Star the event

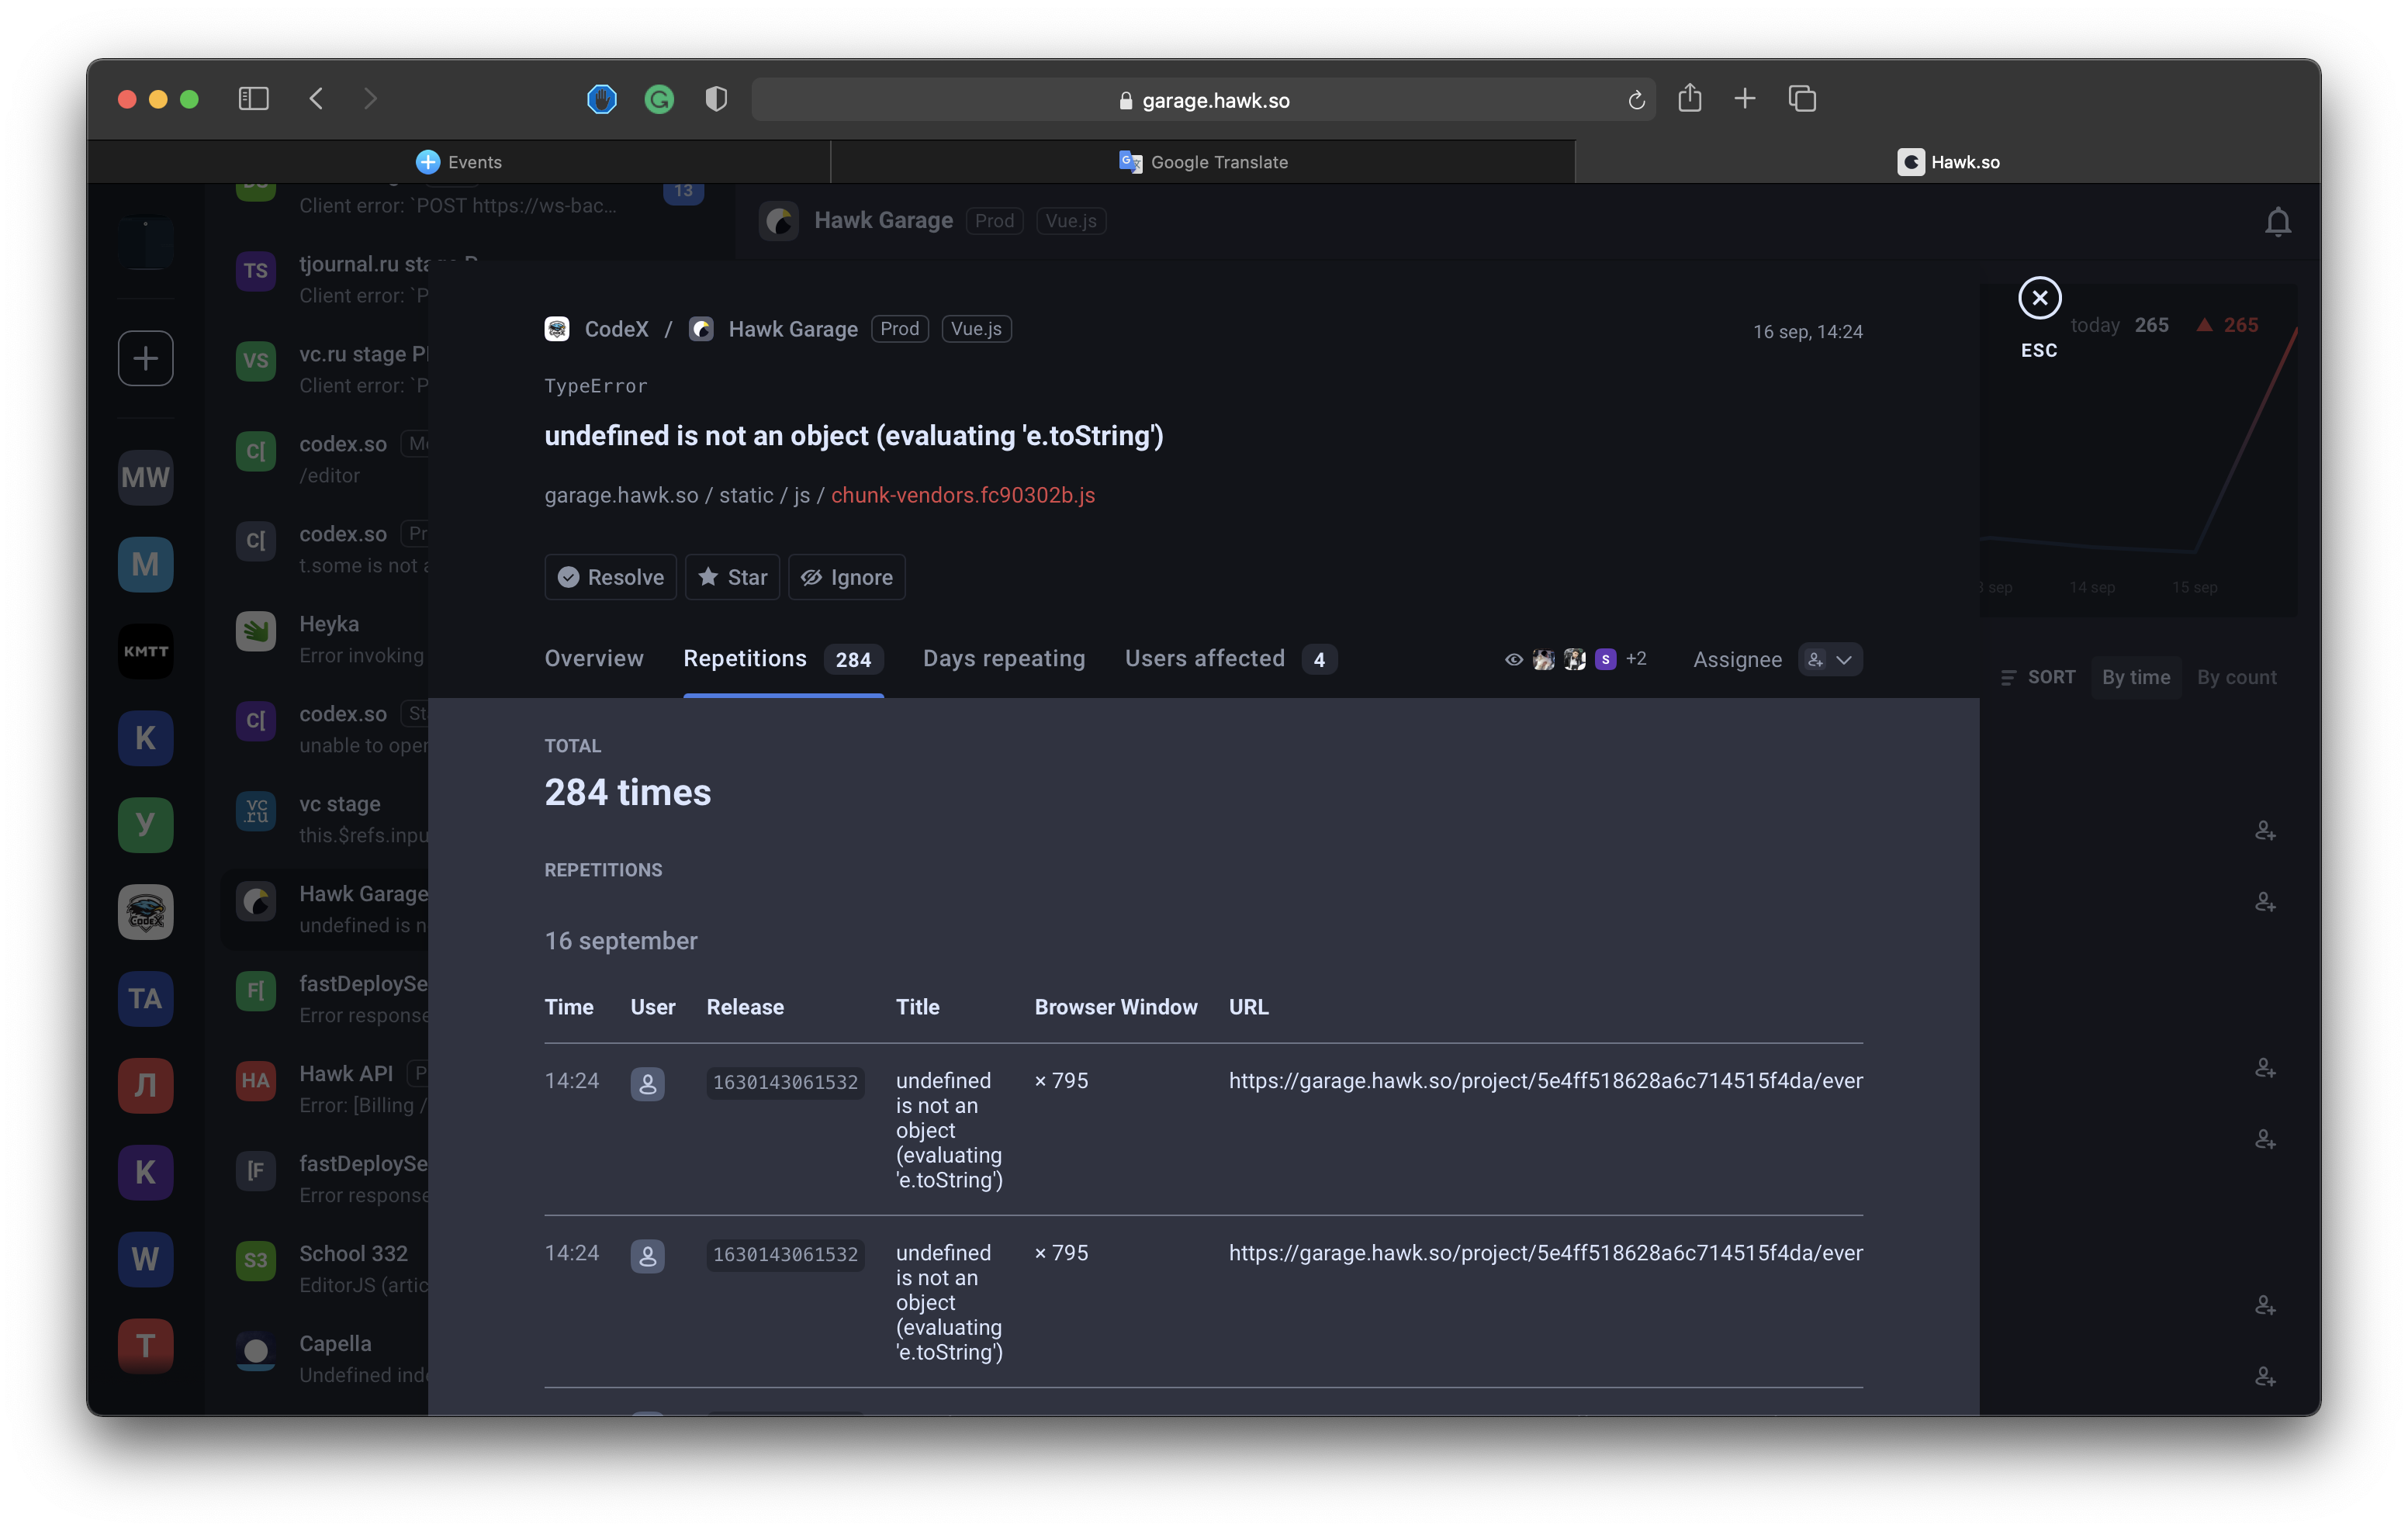tap(732, 577)
